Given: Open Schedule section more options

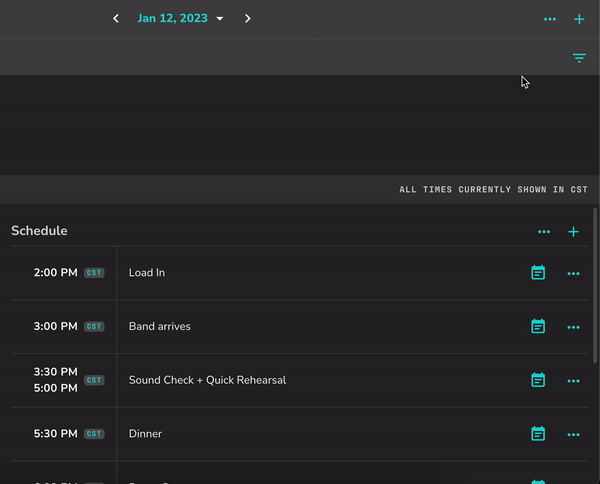Looking at the screenshot, I should [x=544, y=232].
